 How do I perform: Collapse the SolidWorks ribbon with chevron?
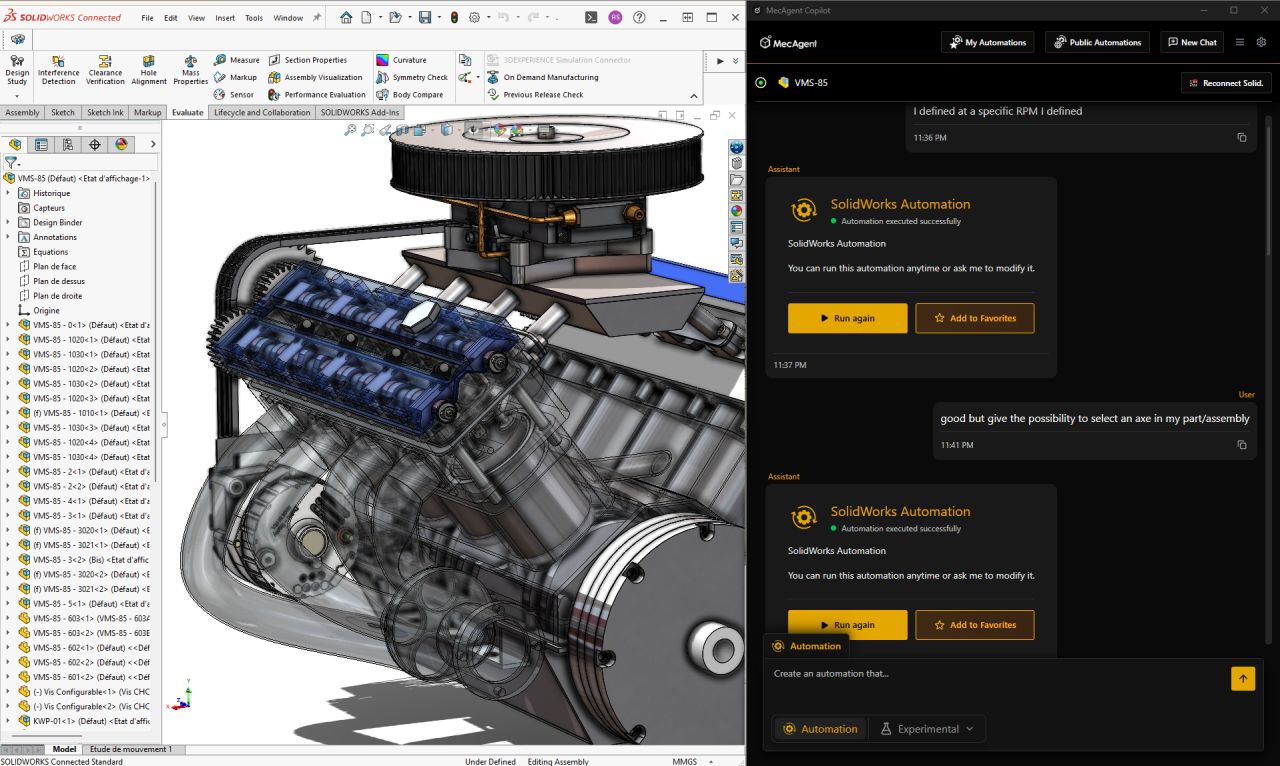(x=694, y=96)
